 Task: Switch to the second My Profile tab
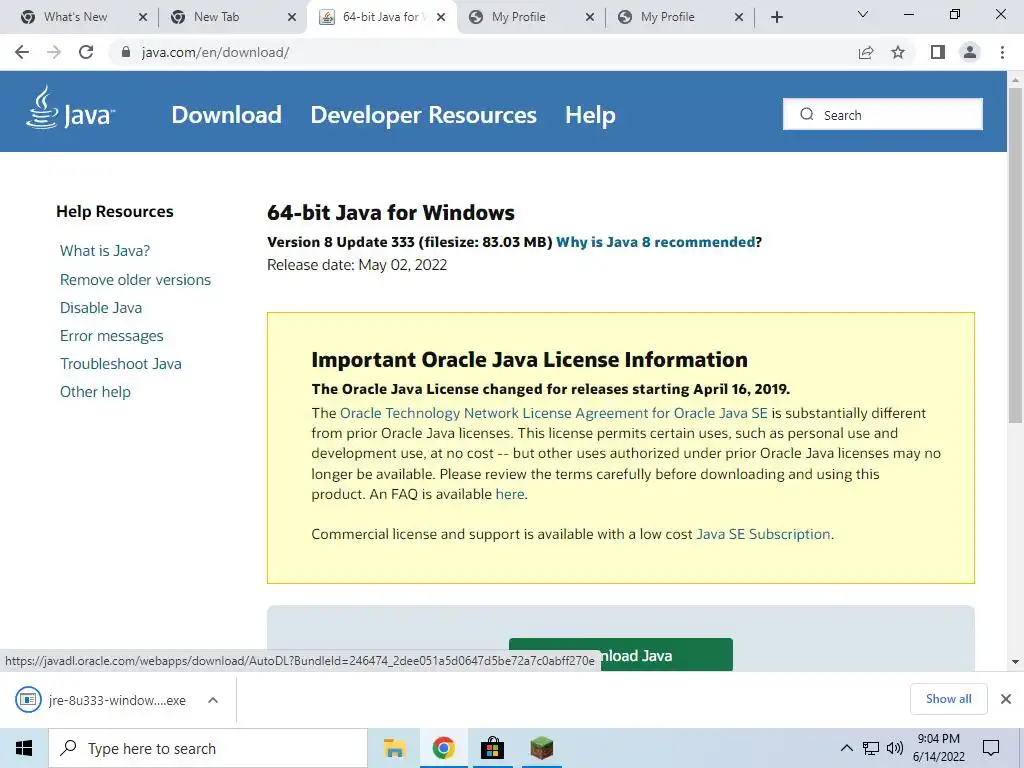coord(667,17)
